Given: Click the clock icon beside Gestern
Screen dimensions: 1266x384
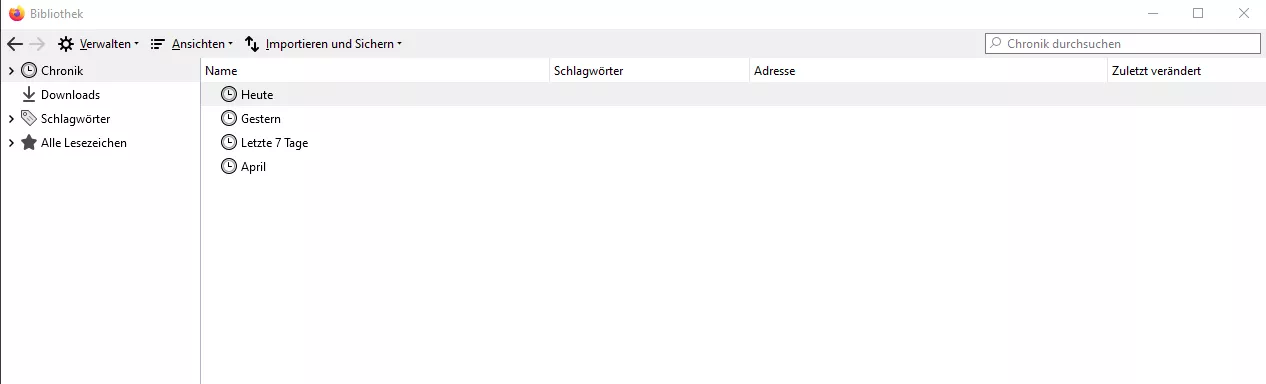Looking at the screenshot, I should tap(229, 119).
